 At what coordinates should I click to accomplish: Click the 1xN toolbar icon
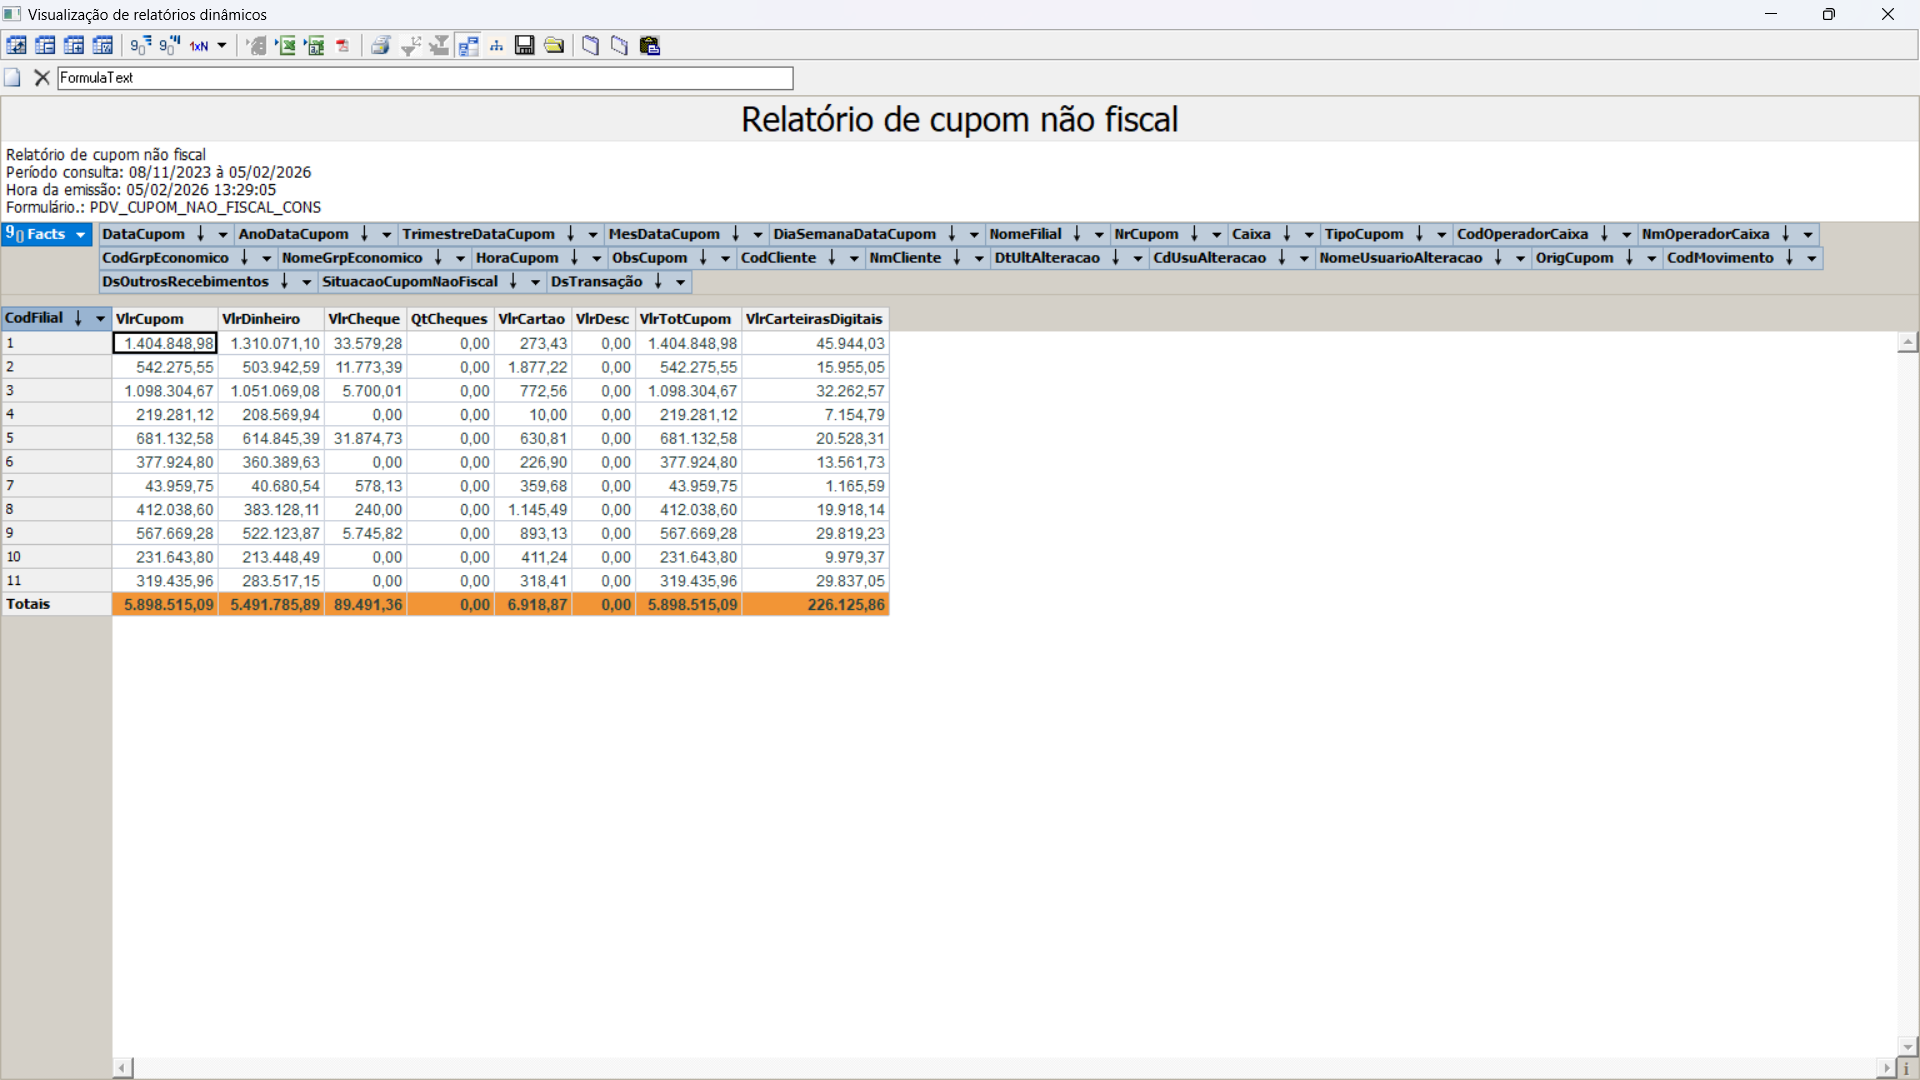(x=200, y=46)
